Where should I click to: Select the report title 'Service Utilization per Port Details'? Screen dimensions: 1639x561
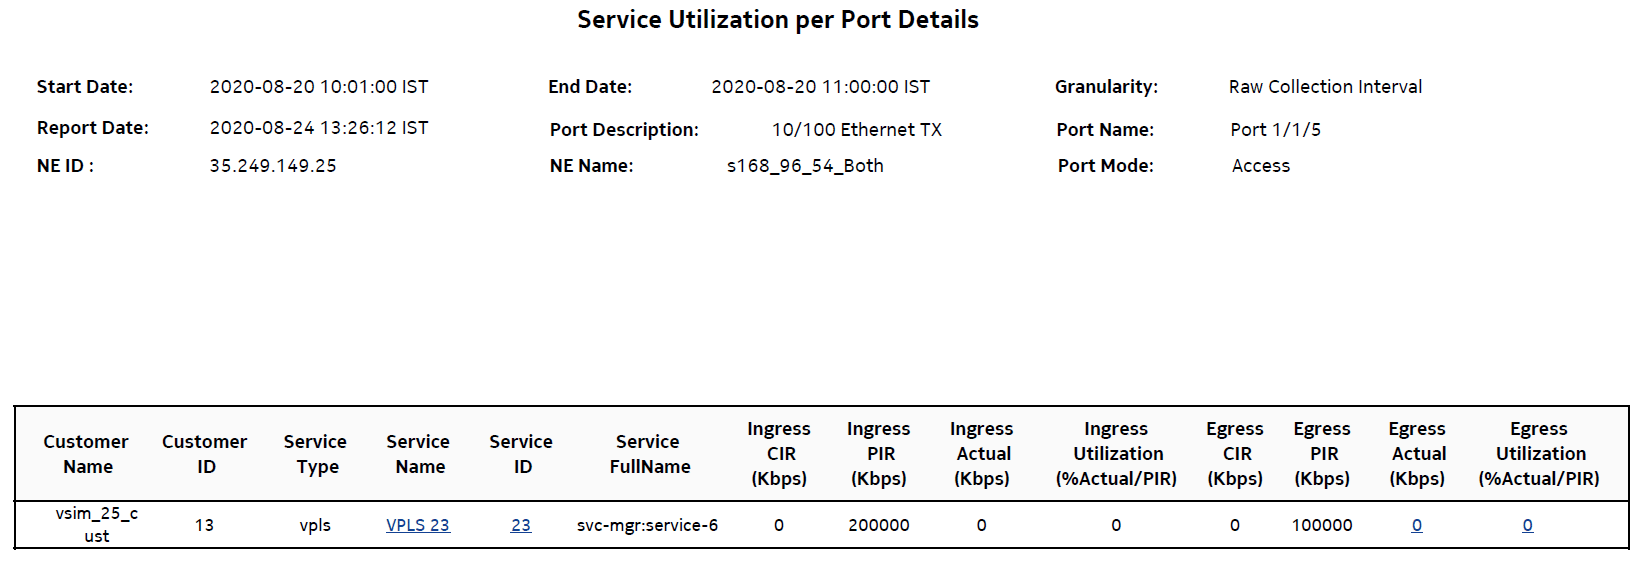click(x=778, y=20)
